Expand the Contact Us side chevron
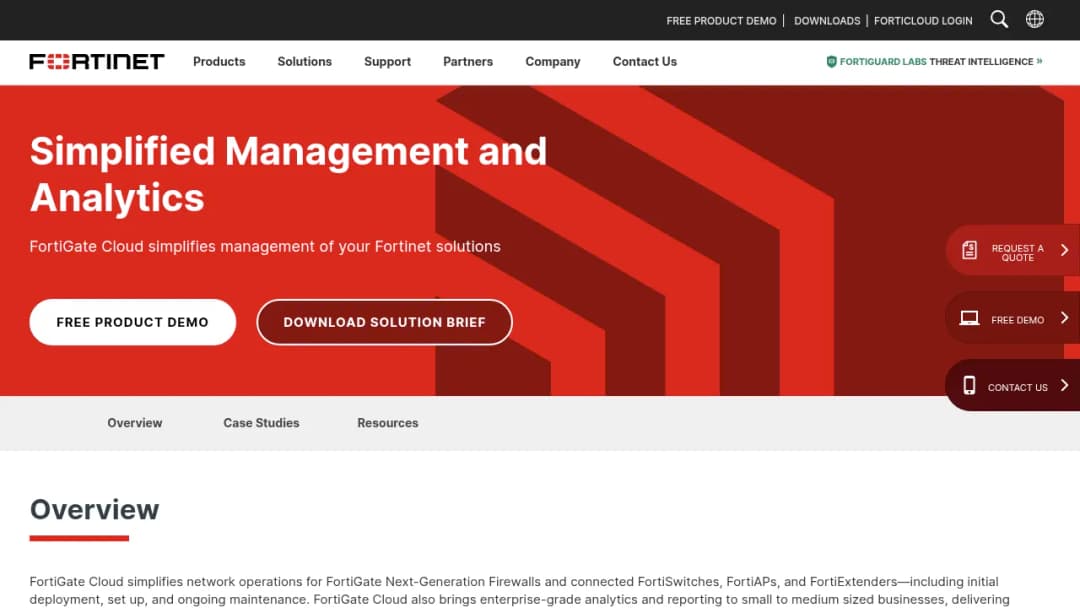 pyautogui.click(x=1064, y=385)
